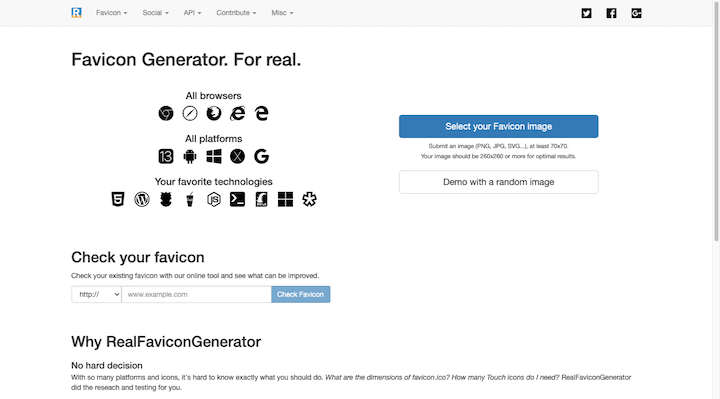Screen dimensions: 720x399
Task: Click the Check Favicon button
Action: coord(300,294)
